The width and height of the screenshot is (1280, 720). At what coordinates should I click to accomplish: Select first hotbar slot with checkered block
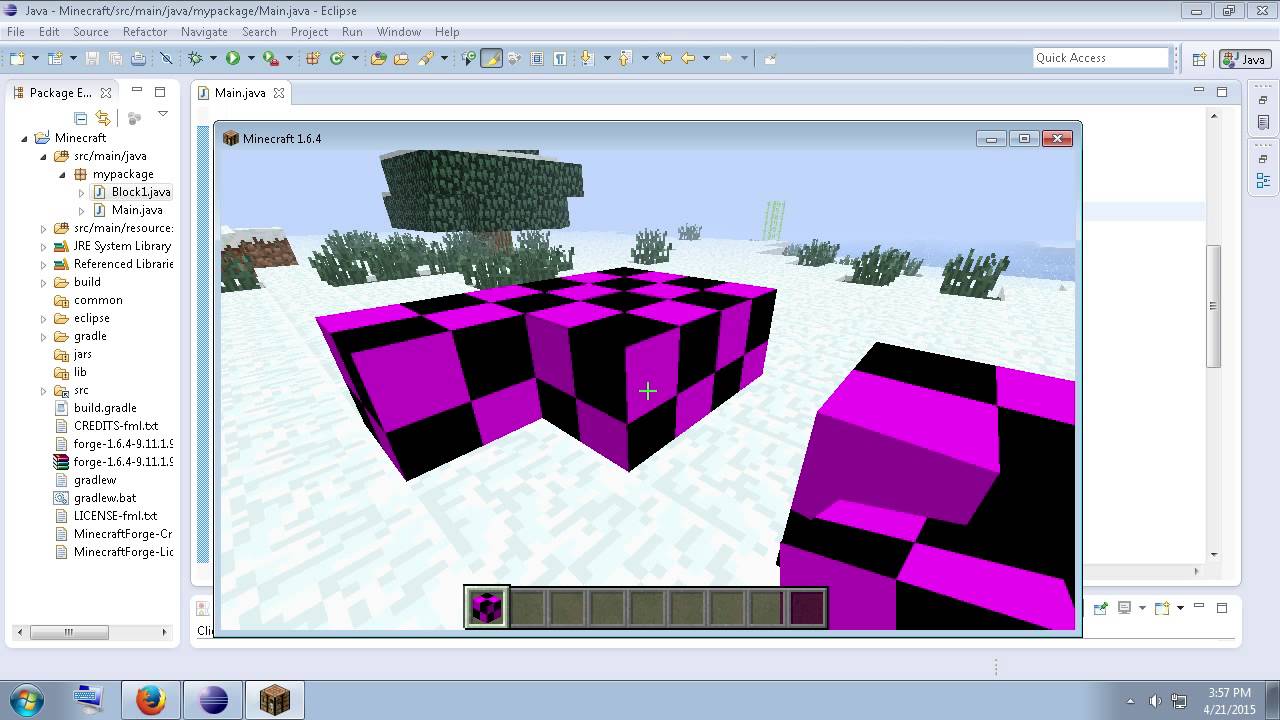pyautogui.click(x=487, y=607)
